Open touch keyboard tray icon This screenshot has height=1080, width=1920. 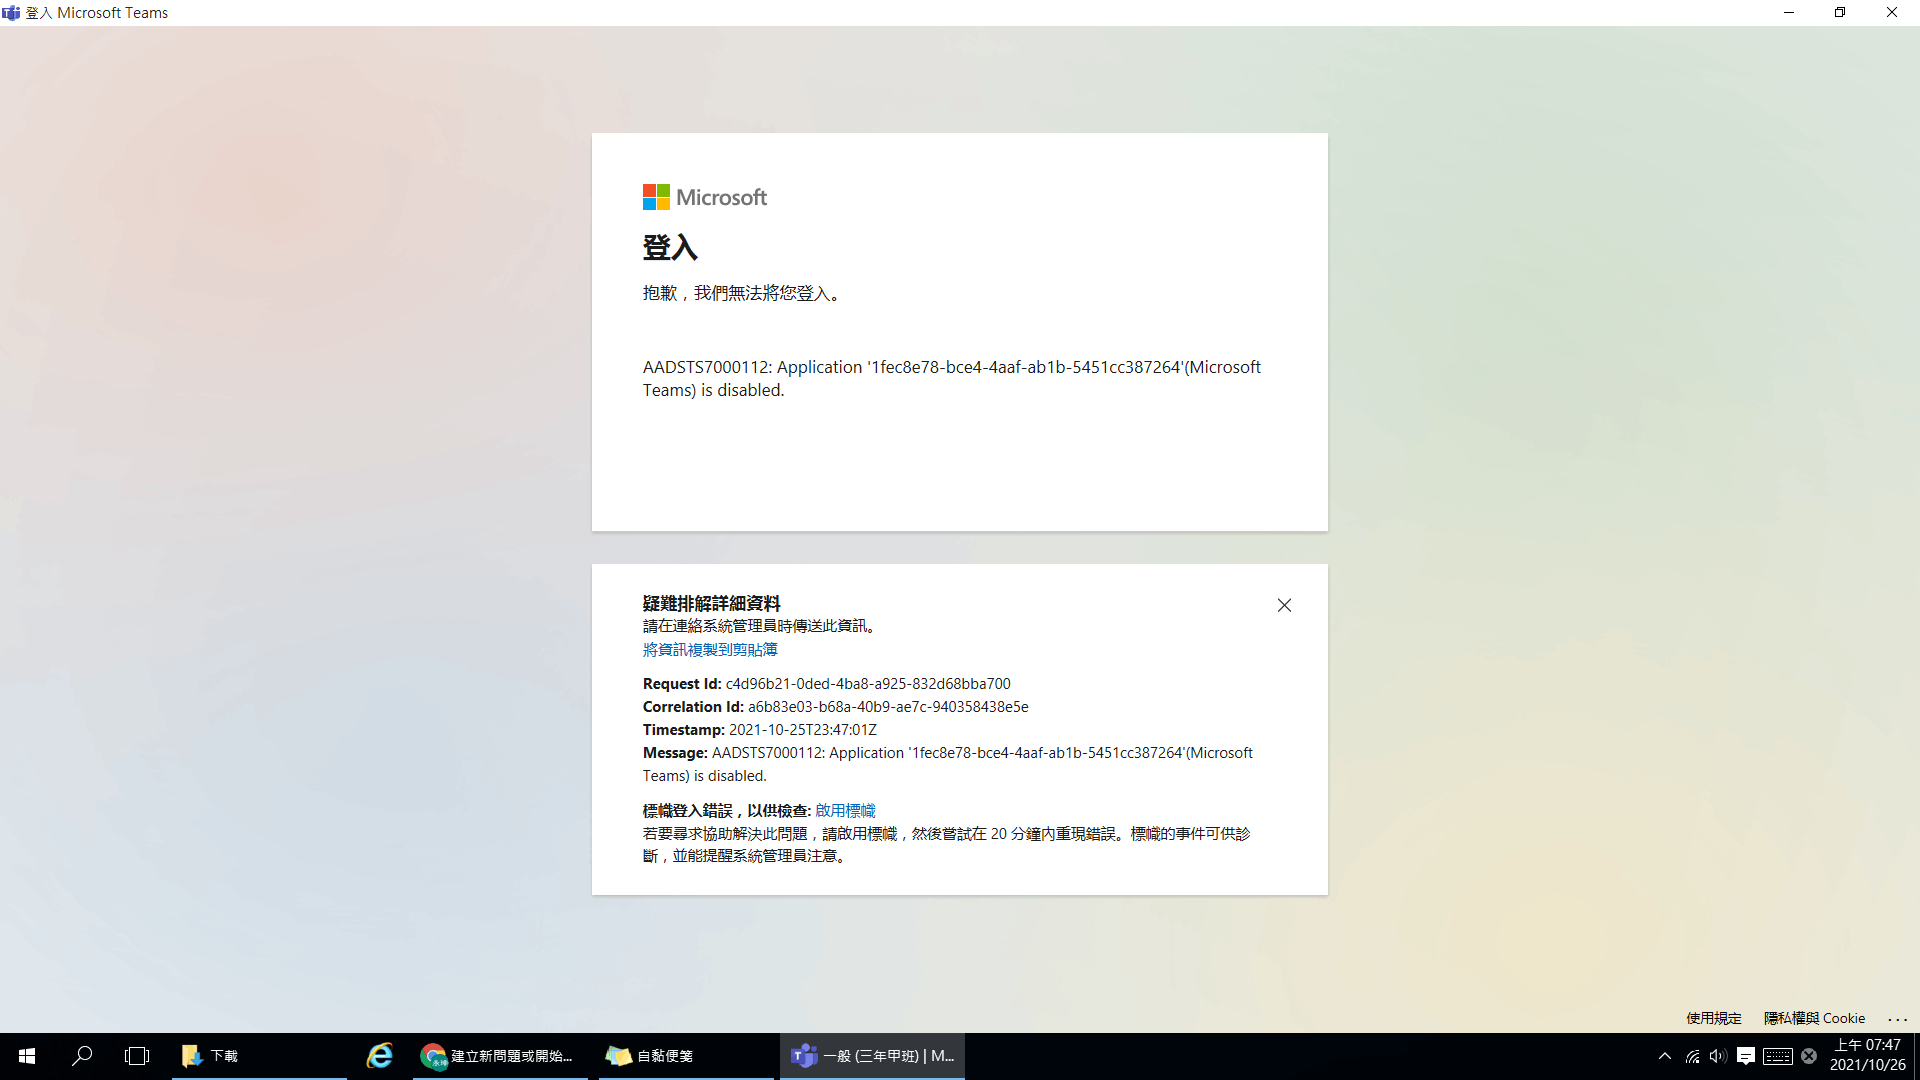(1777, 1056)
